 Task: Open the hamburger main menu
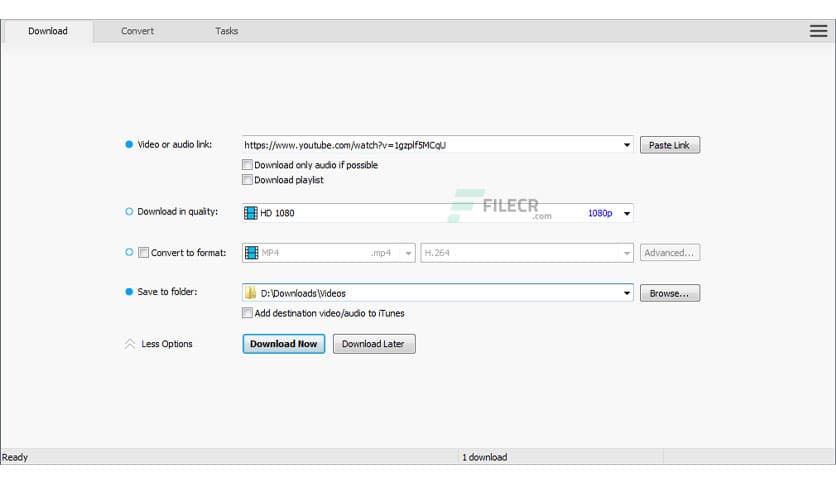818,31
